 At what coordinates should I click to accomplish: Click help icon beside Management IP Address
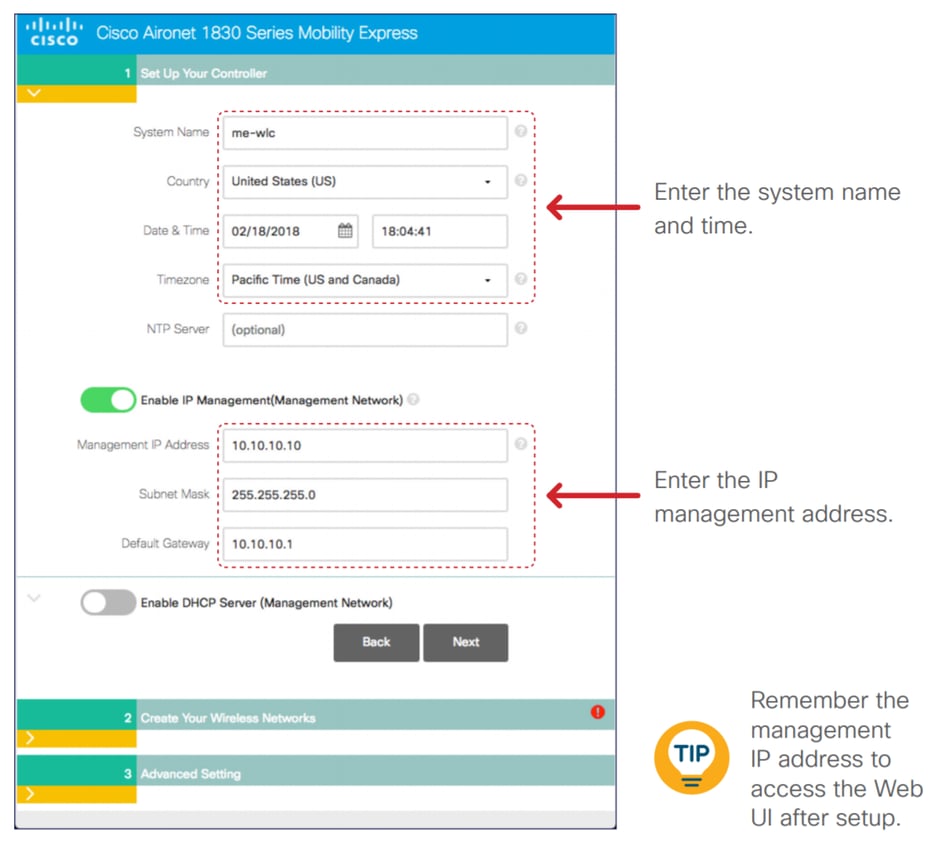point(520,445)
